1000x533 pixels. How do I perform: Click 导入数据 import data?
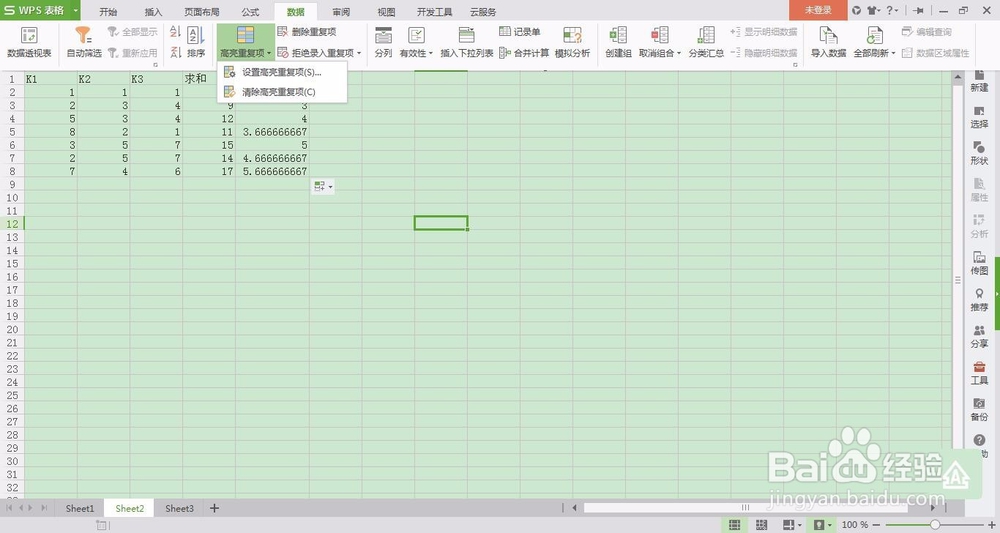coord(828,42)
